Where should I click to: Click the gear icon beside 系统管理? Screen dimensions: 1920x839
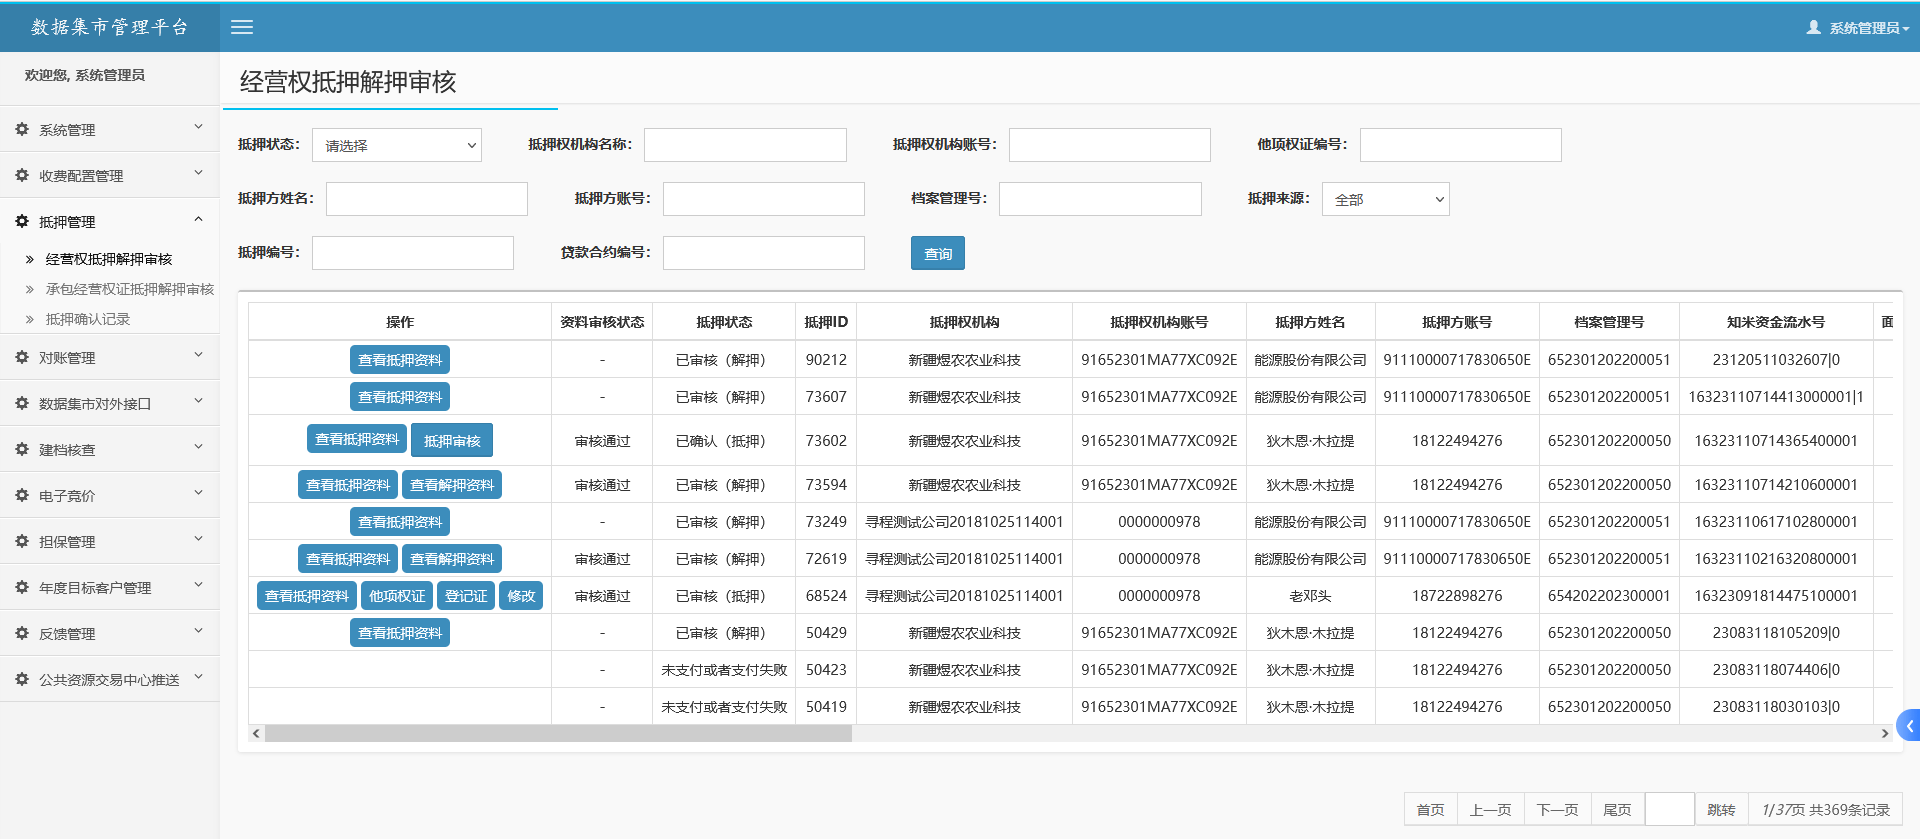click(22, 129)
